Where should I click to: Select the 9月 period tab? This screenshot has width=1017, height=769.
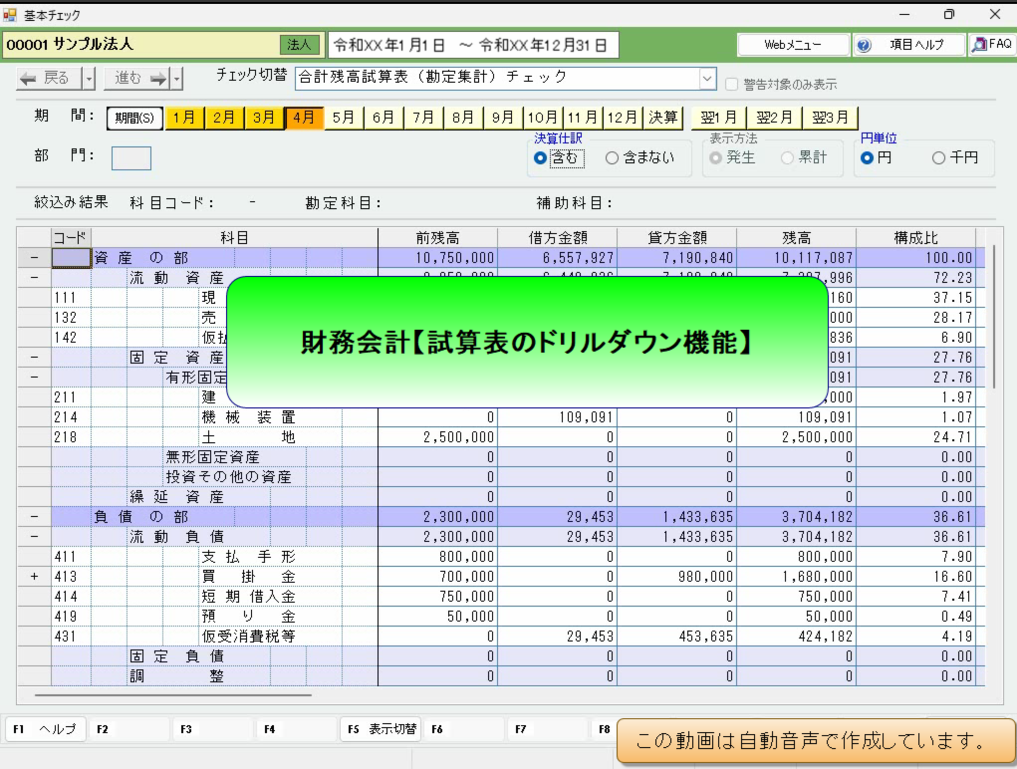503,118
